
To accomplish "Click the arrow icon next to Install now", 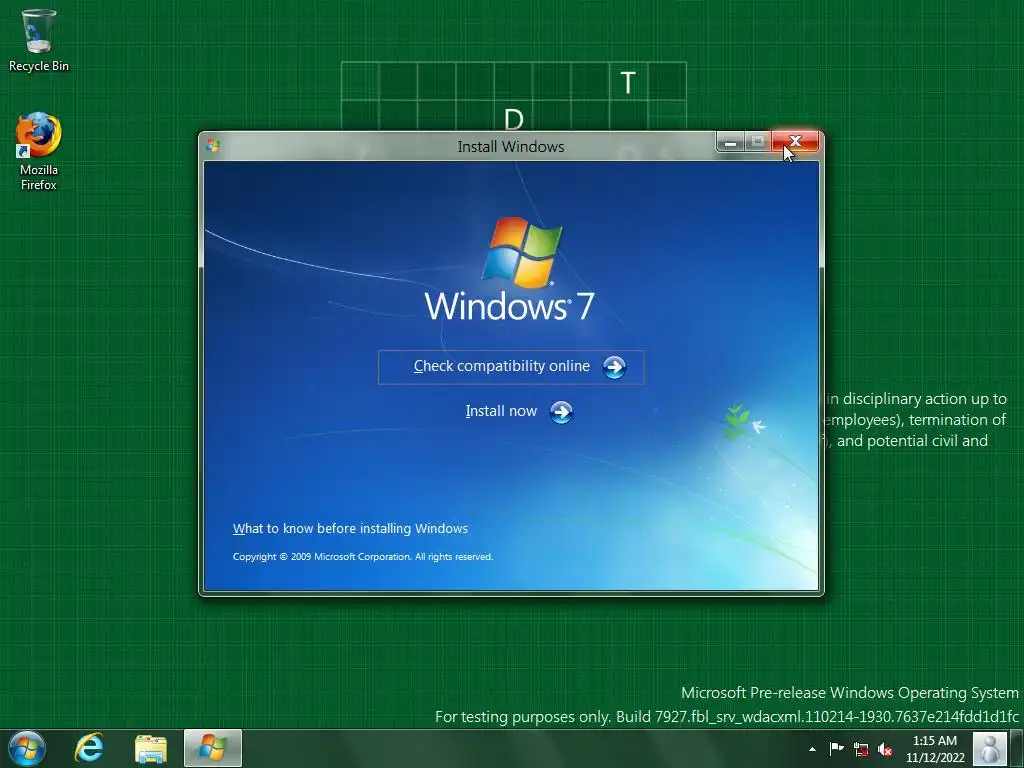I will [x=561, y=412].
